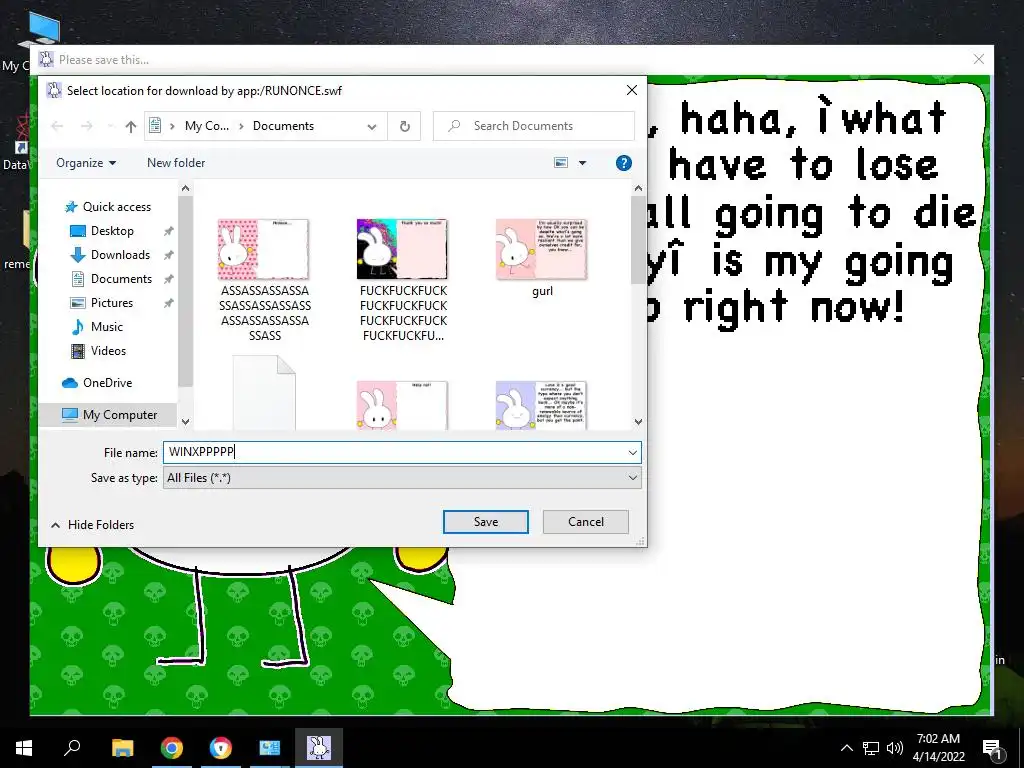
Task: Click the file list scroll down arrow
Action: (638, 422)
